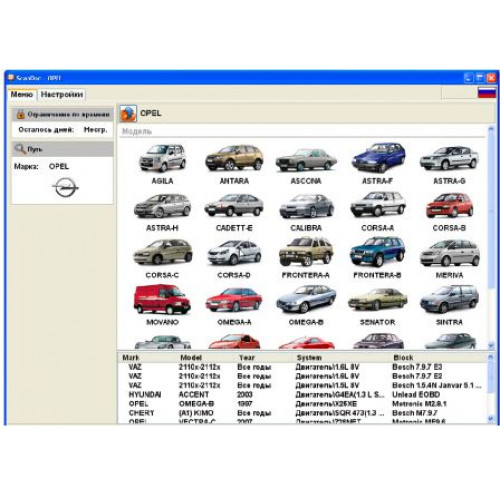
Task: Select the blue FRONTERA-B SUV icon
Action: (x=377, y=252)
